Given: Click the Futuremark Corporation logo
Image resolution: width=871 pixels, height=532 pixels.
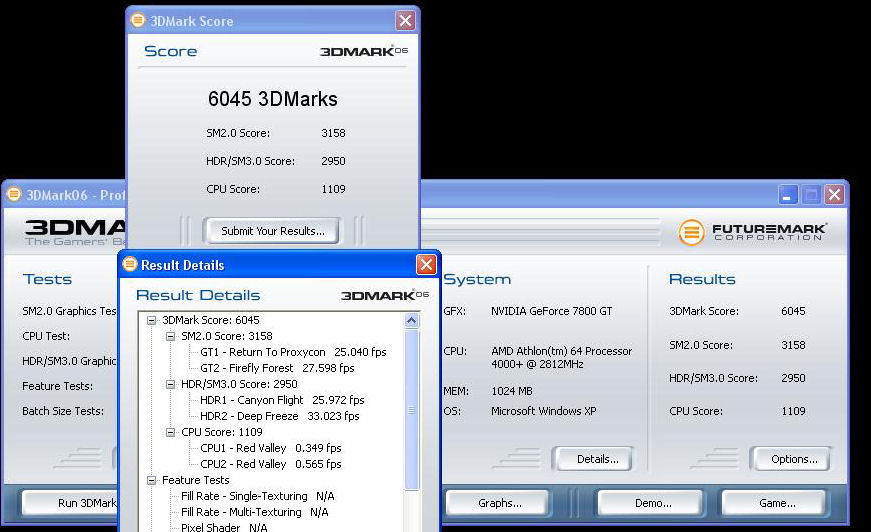Looking at the screenshot, I should pyautogui.click(x=752, y=232).
